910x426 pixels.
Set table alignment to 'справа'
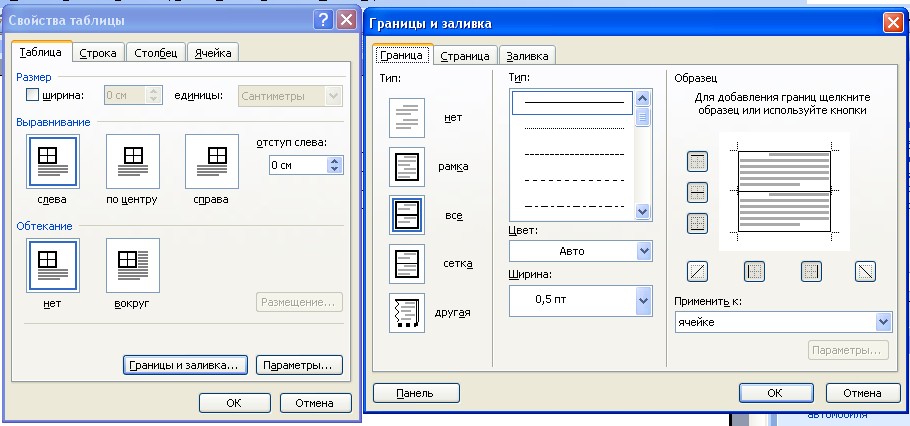(211, 161)
